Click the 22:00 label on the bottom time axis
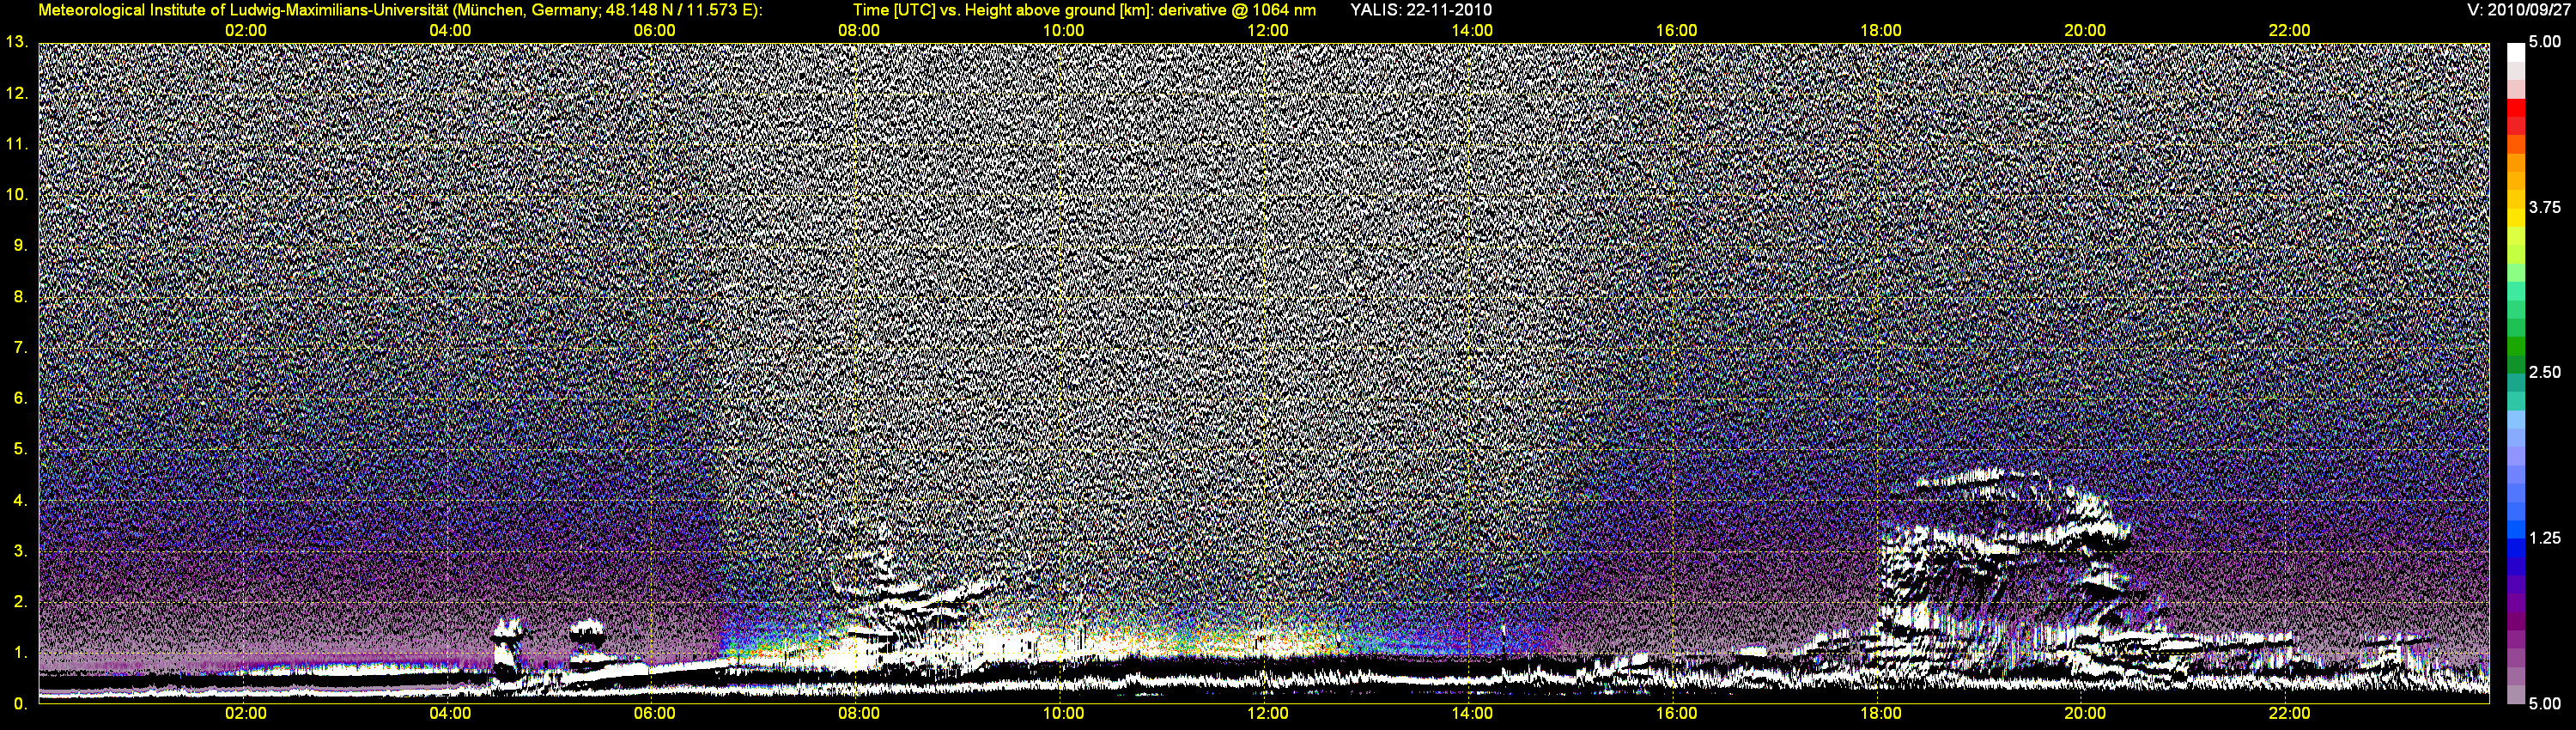Image resolution: width=2576 pixels, height=730 pixels. point(2289,714)
